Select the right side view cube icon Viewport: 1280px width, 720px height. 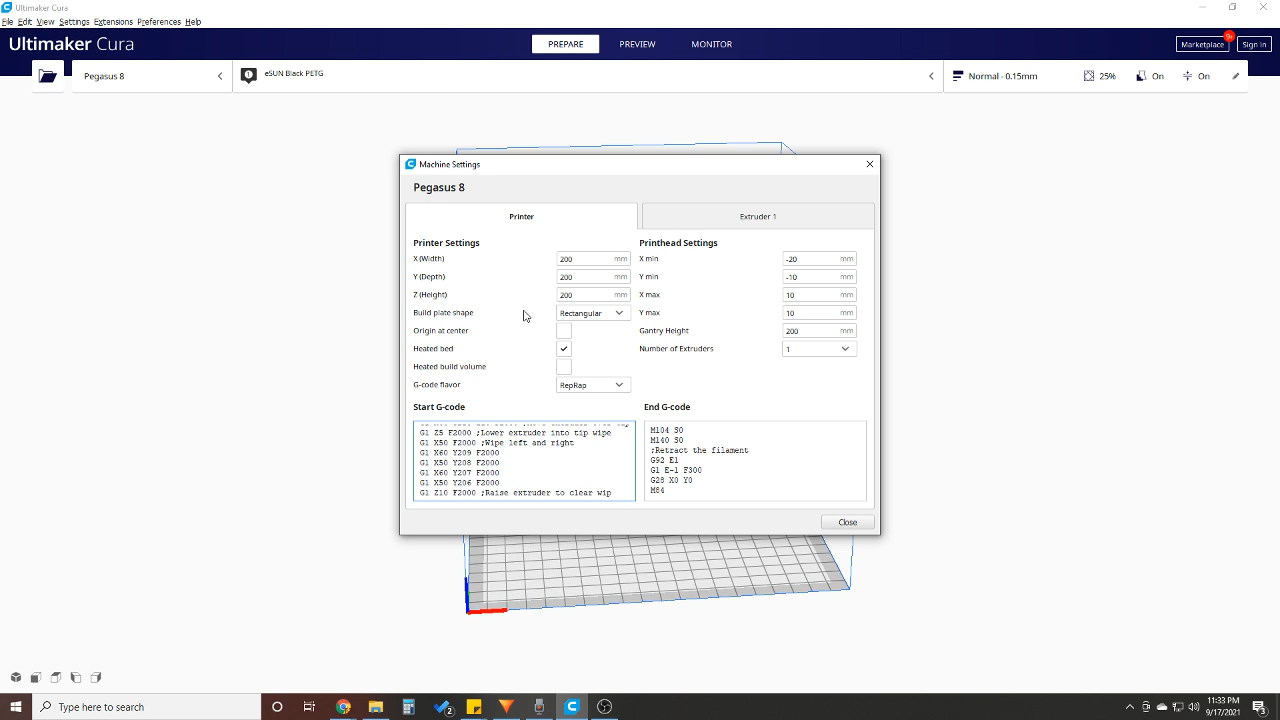(x=96, y=677)
